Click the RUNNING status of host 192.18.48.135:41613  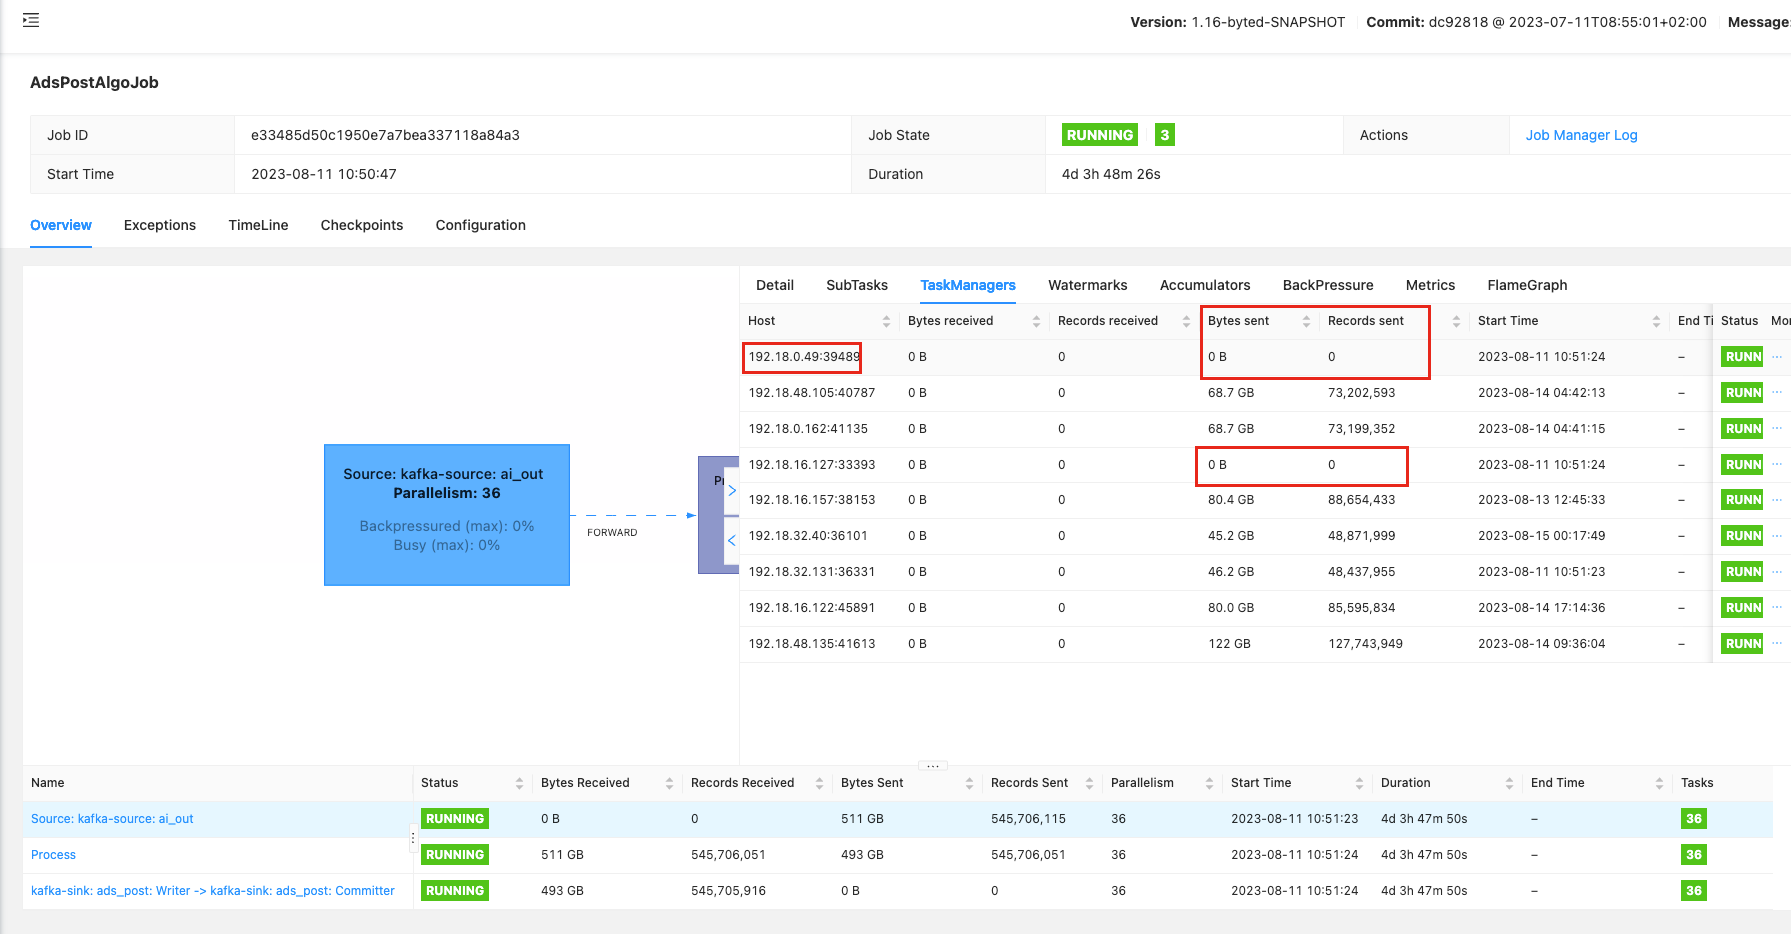pyautogui.click(x=1743, y=644)
